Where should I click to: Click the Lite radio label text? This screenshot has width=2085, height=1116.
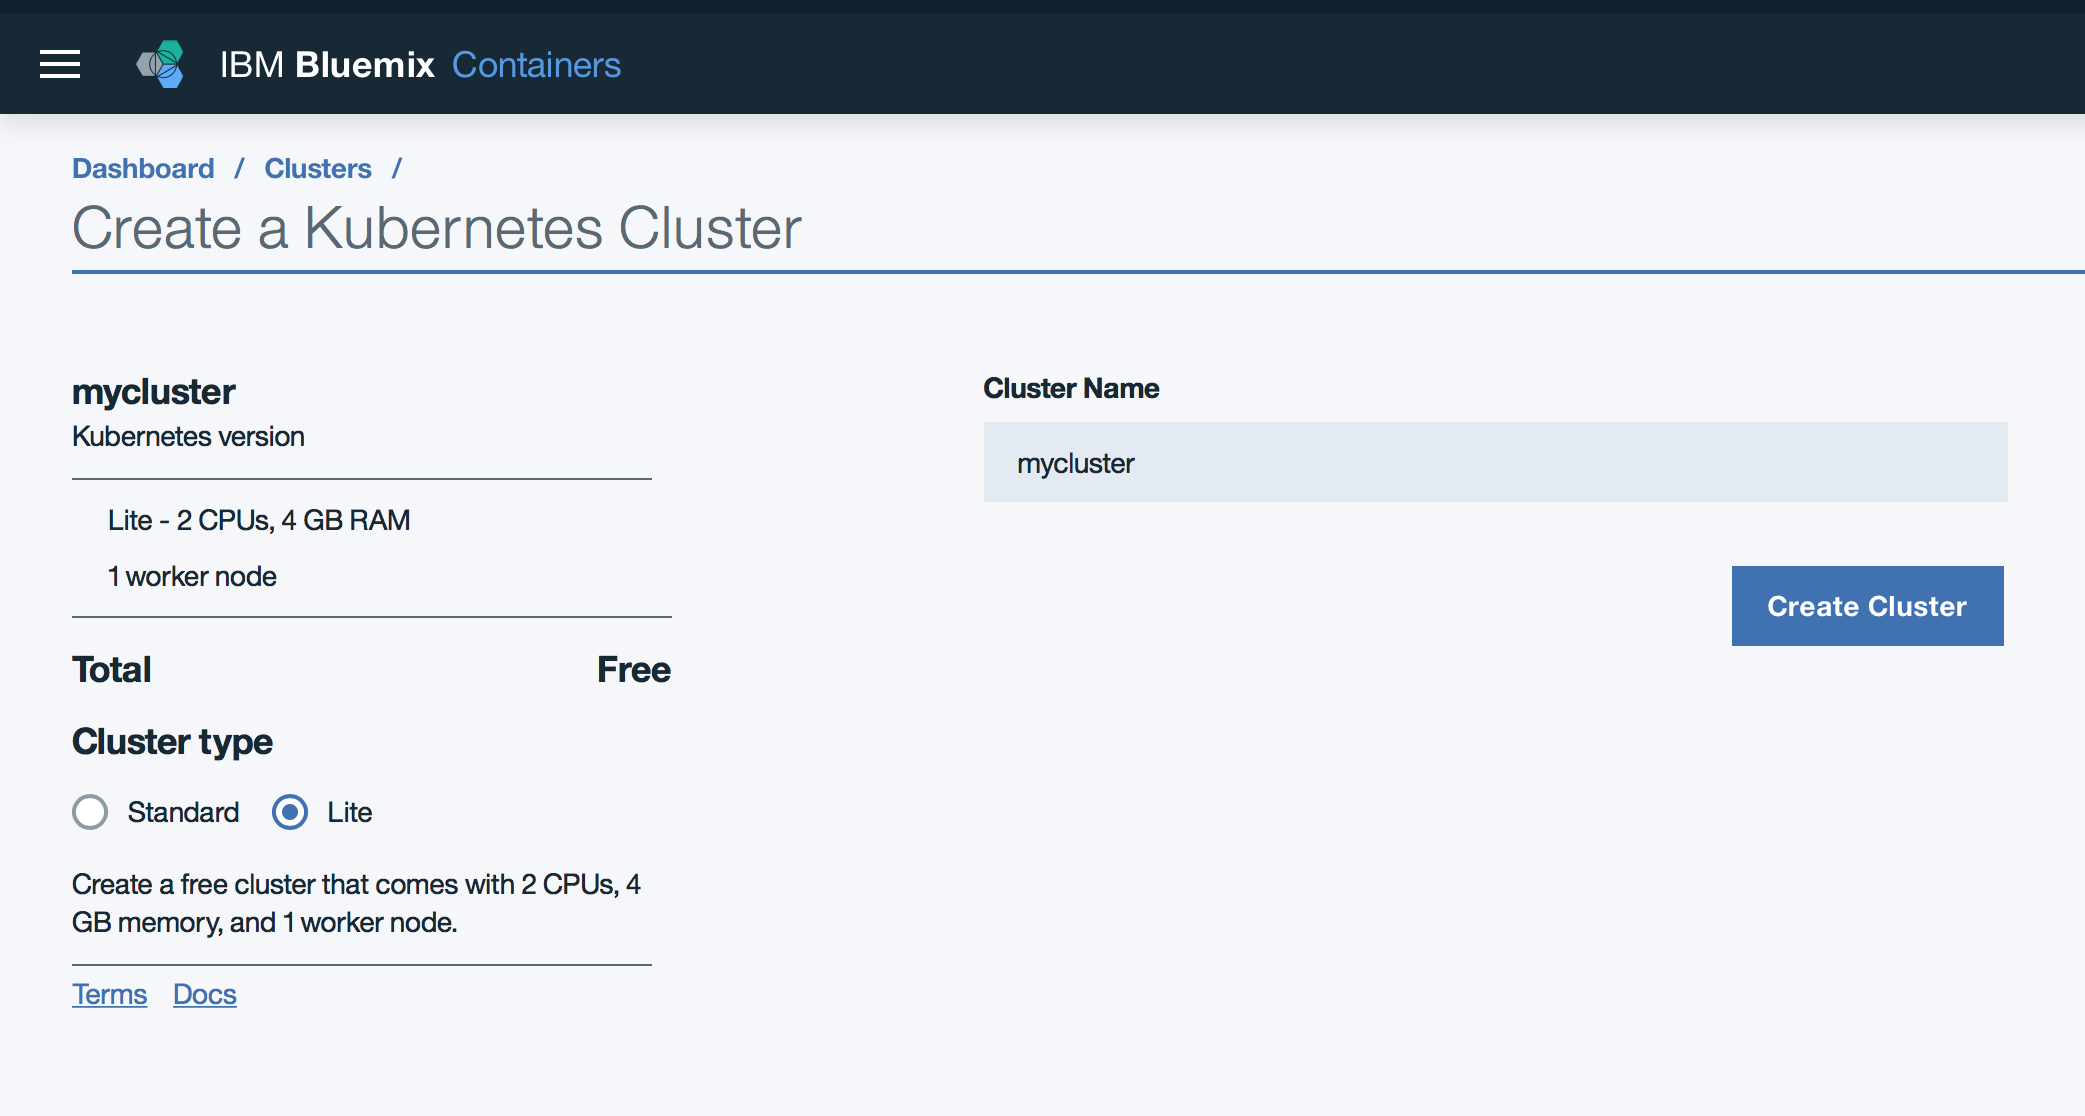(349, 812)
